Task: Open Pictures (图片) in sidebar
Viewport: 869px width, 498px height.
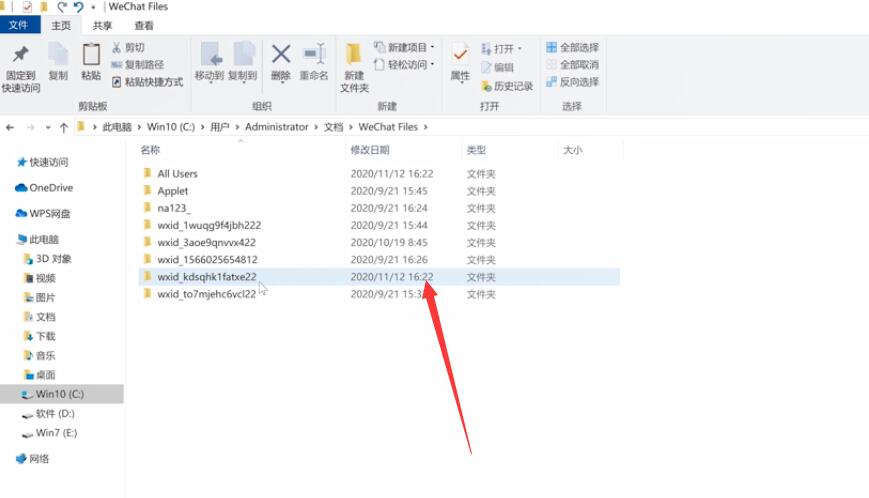Action: pyautogui.click(x=39, y=297)
